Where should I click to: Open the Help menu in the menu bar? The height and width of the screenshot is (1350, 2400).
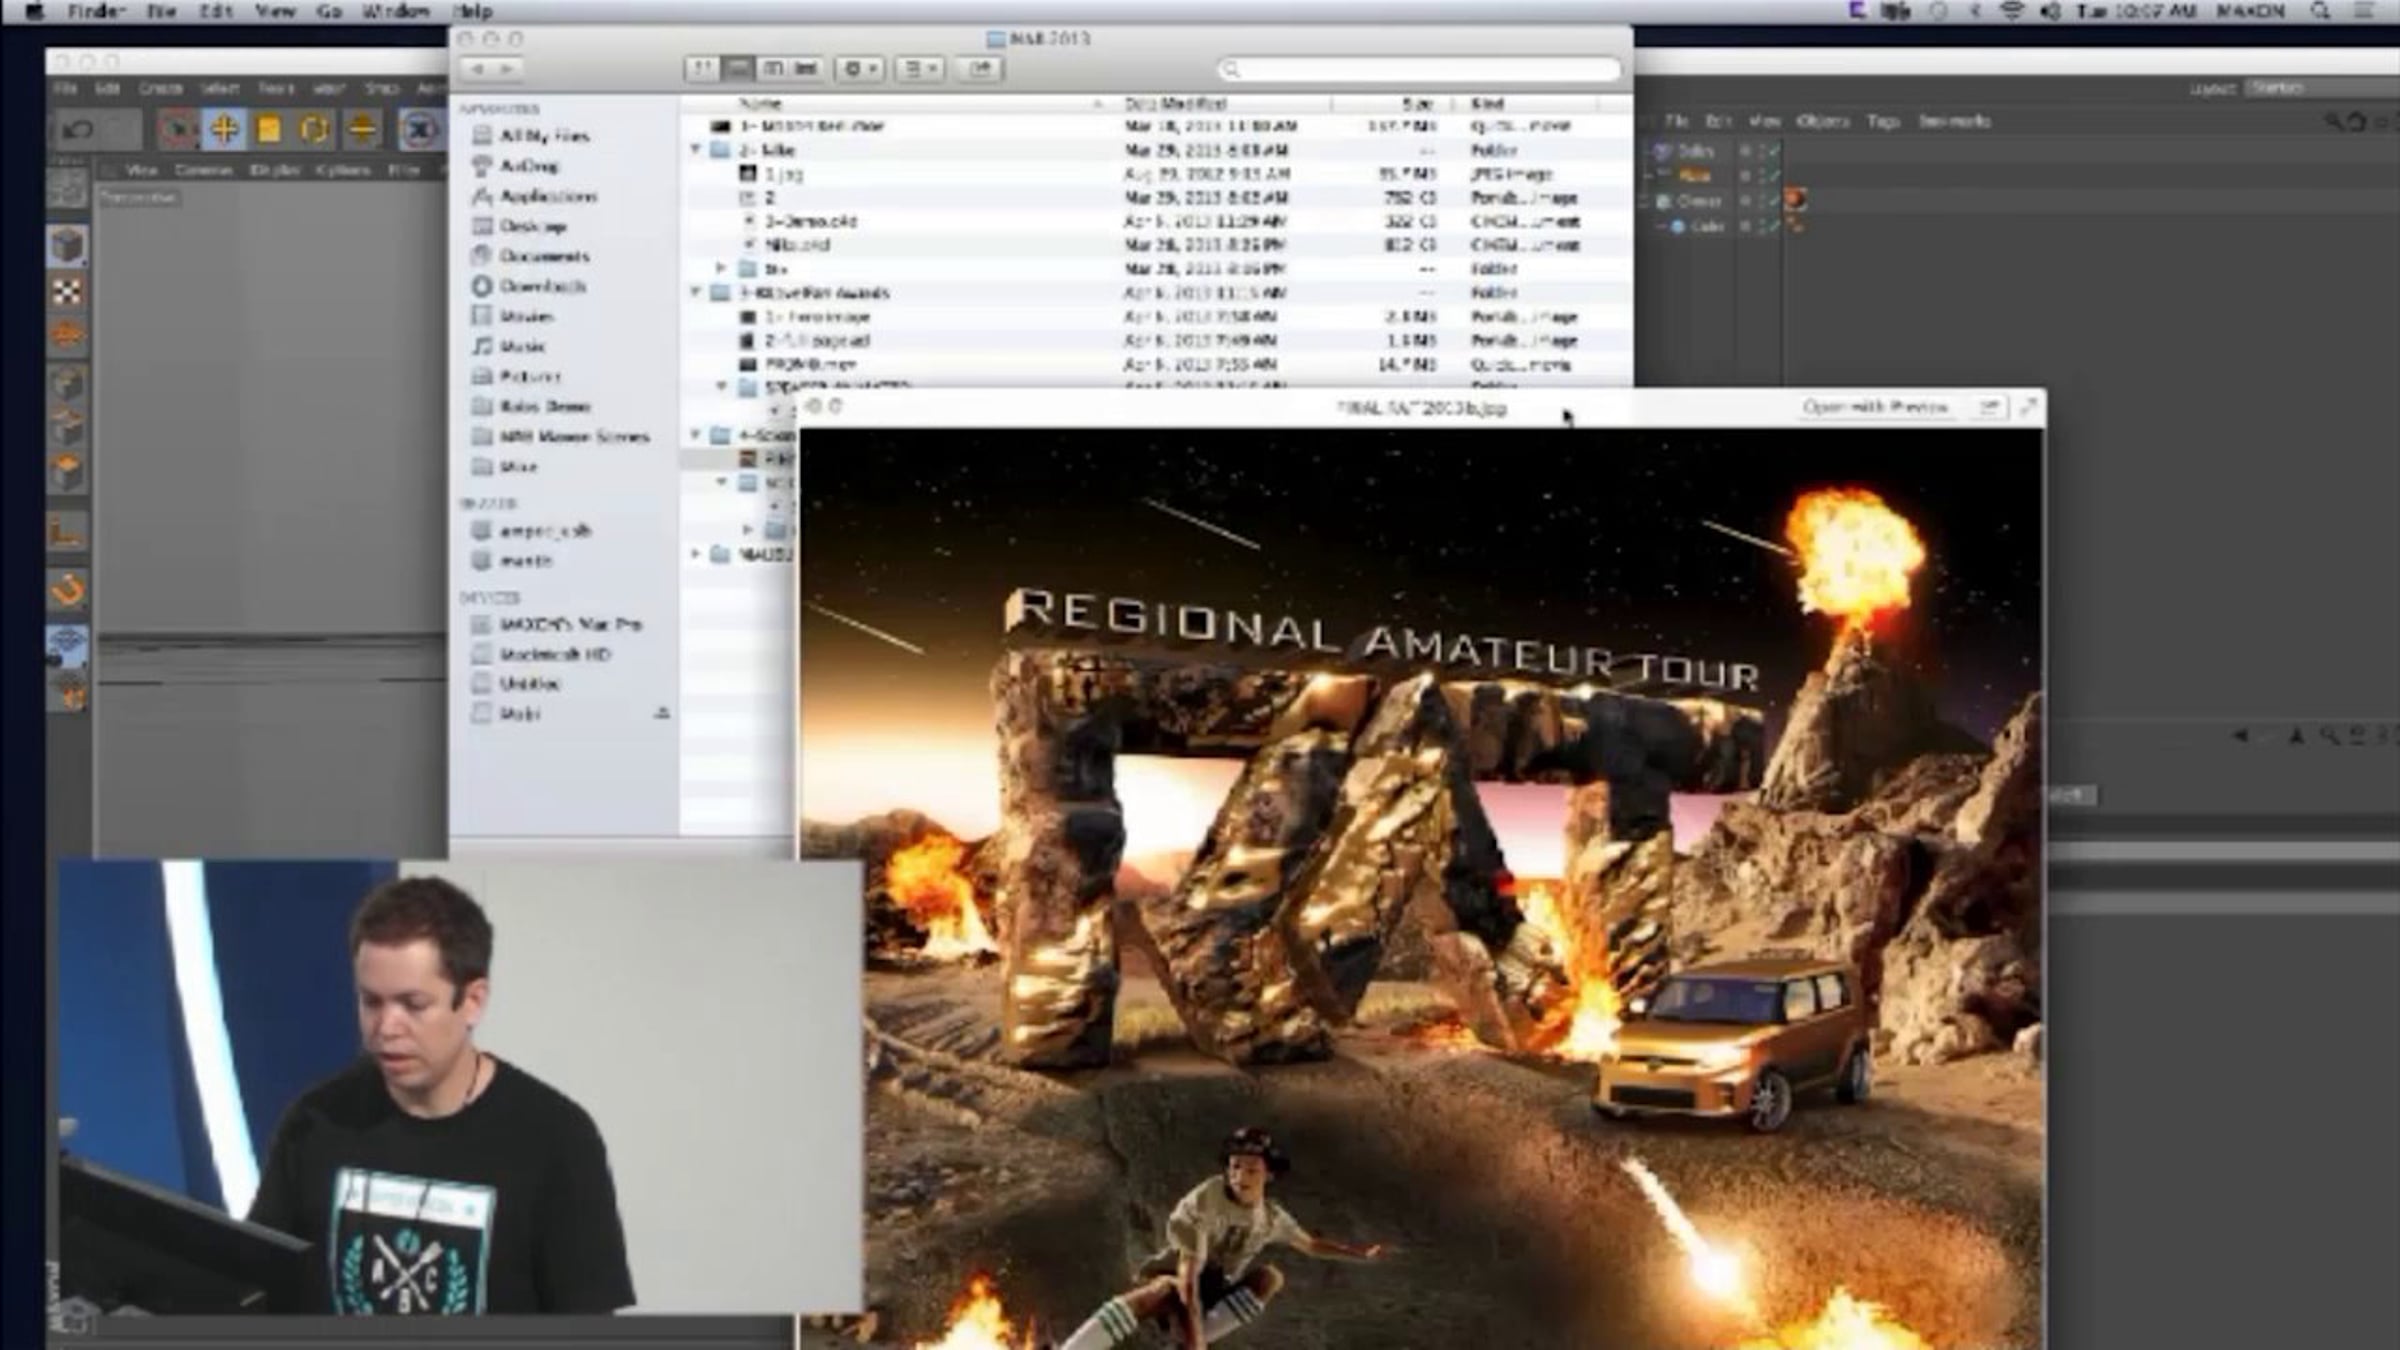point(472,11)
